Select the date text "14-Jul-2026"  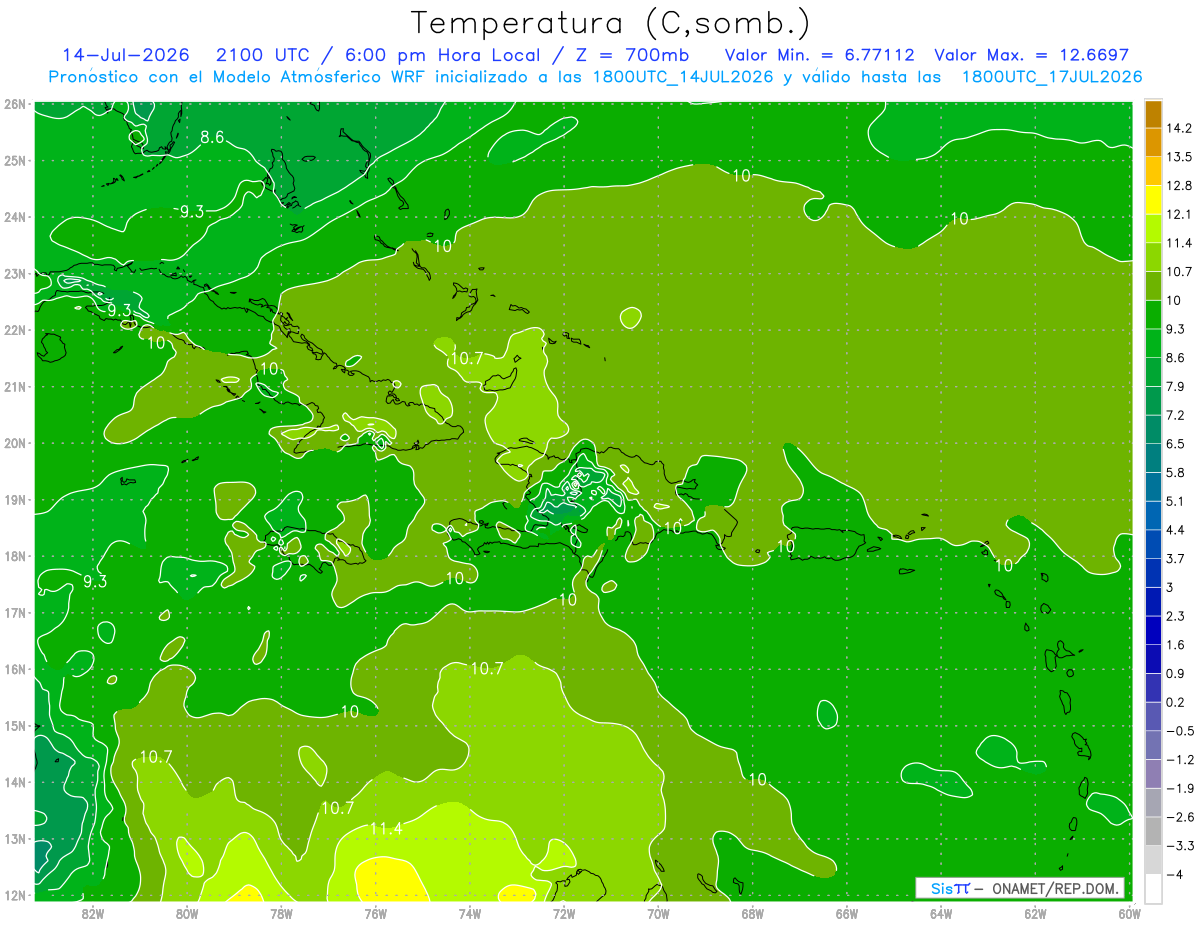127,55
